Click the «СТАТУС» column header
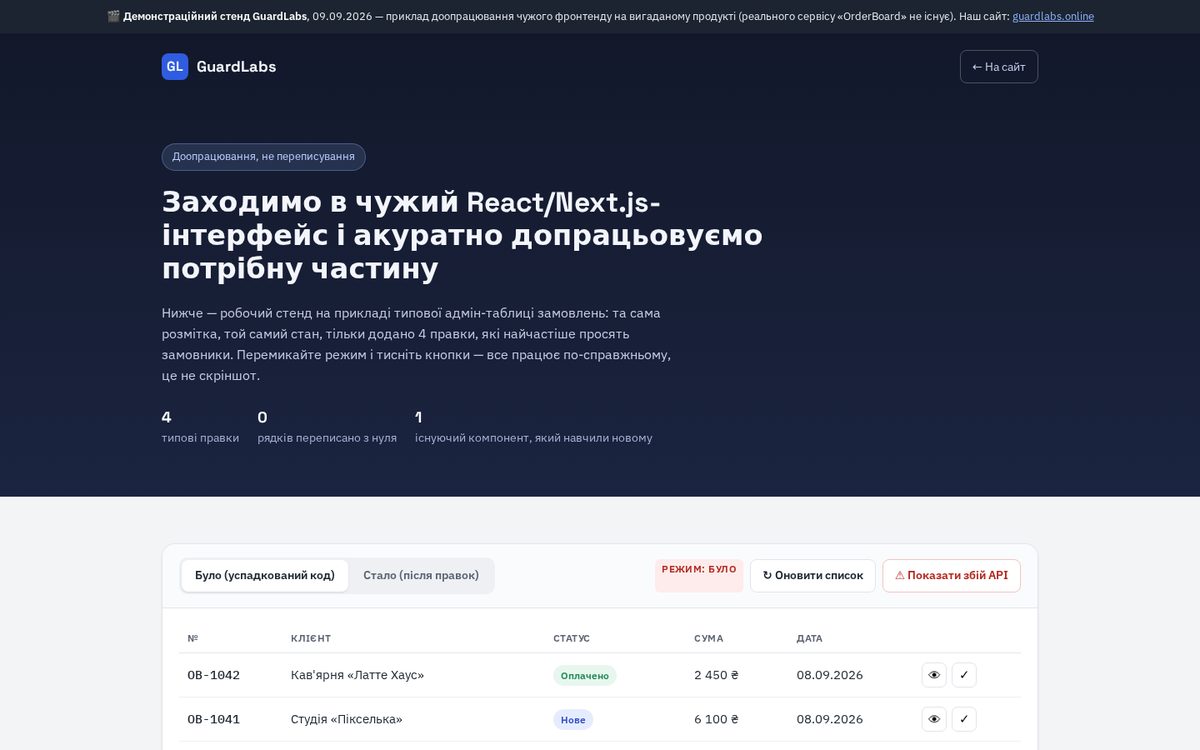Image resolution: width=1200 pixels, height=750 pixels. [572, 638]
